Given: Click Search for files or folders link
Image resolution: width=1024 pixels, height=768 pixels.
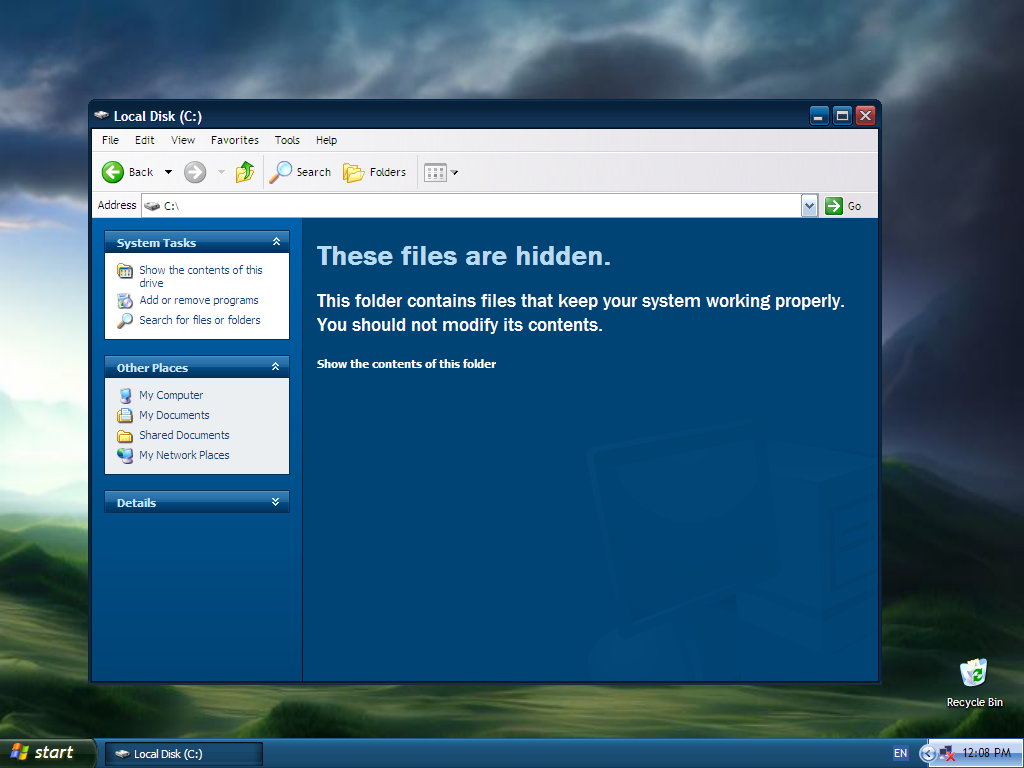Looking at the screenshot, I should (x=200, y=320).
